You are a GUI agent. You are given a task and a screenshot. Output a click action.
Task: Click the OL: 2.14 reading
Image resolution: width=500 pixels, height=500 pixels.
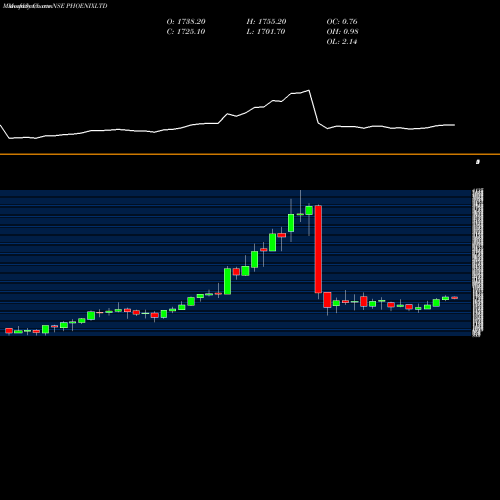point(342,42)
